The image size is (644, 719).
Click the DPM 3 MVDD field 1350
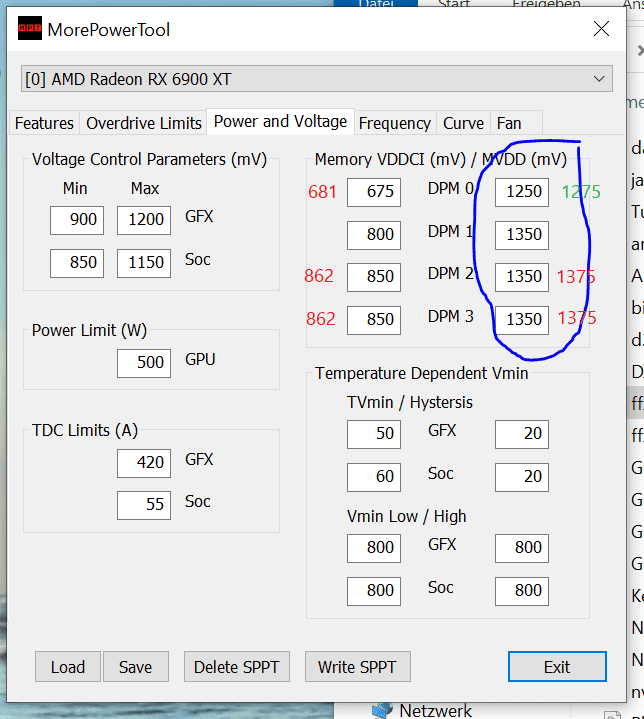522,320
